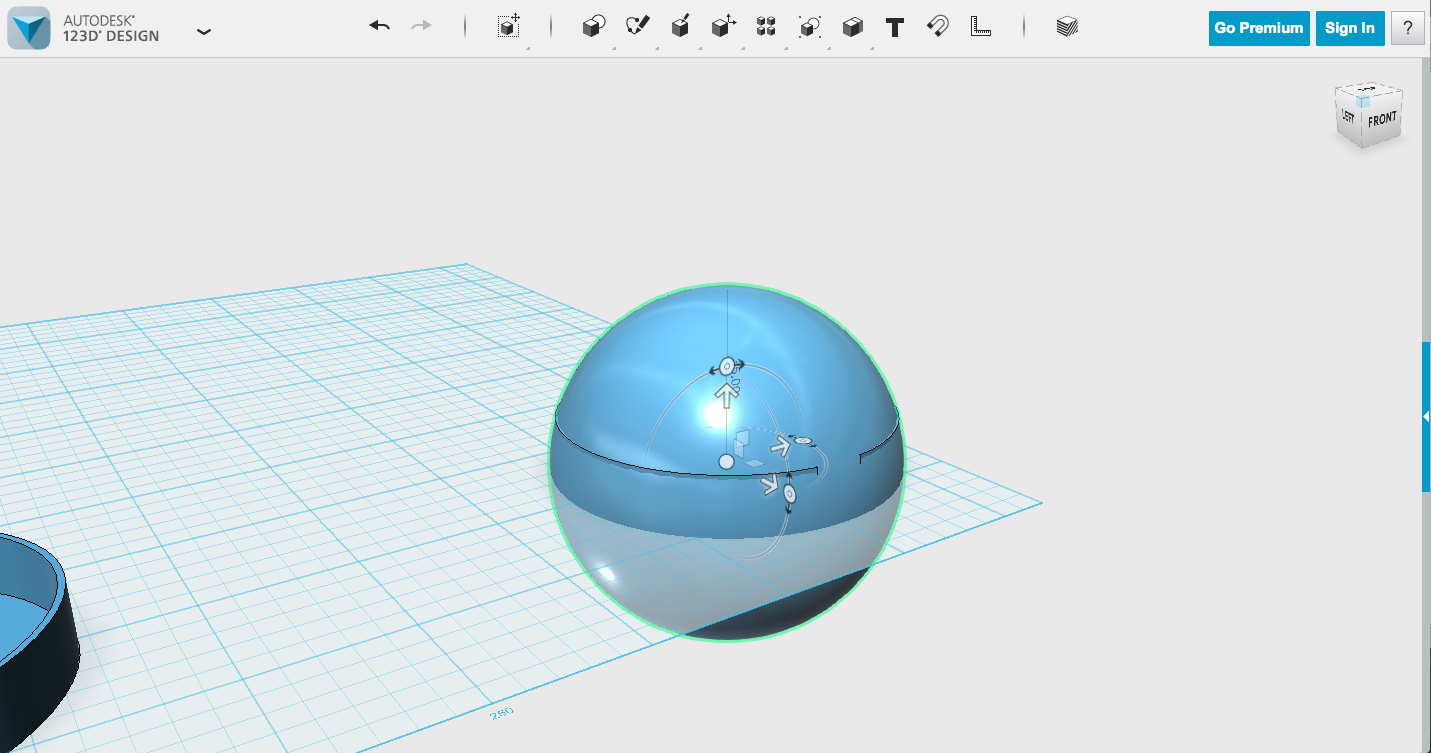Open the Materials panel icon
Viewport: 1431px width, 753px height.
click(x=1065, y=27)
